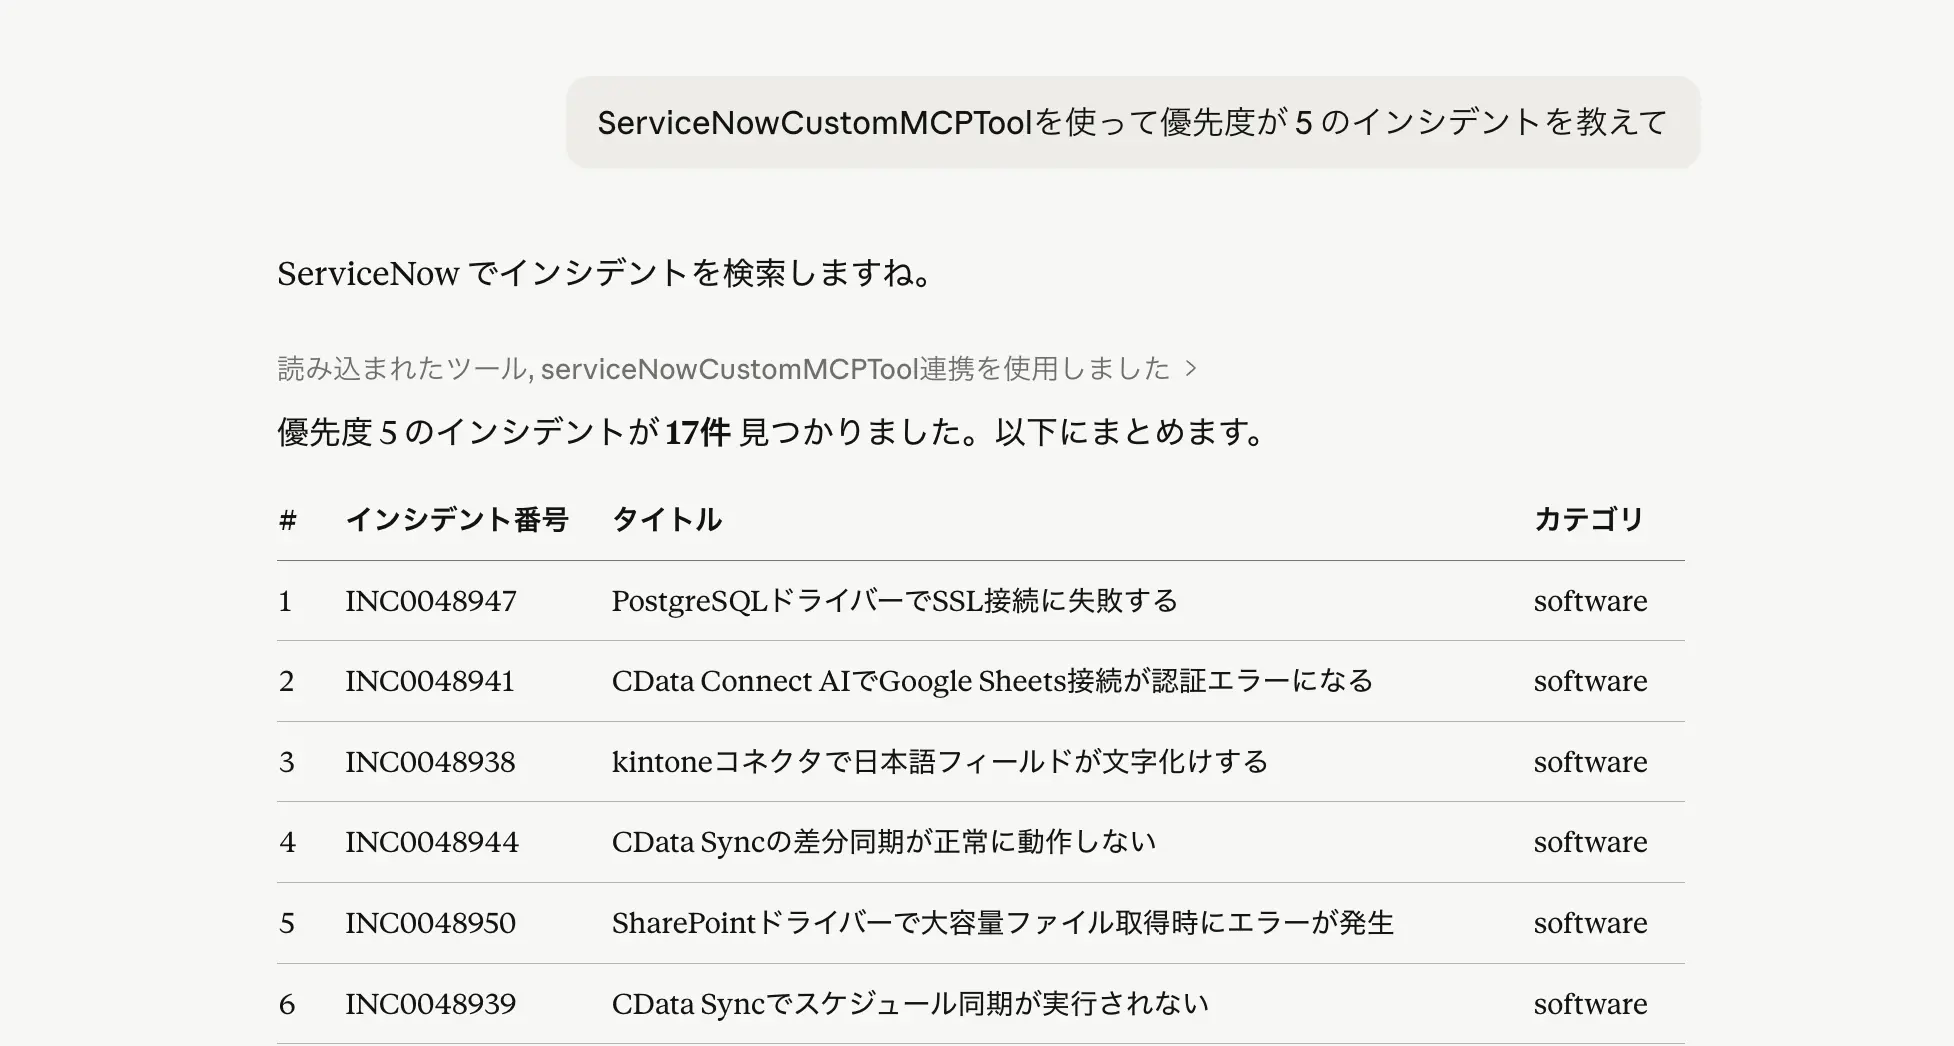Click the software category label in row 5
This screenshot has width=1954, height=1046.
[1590, 923]
